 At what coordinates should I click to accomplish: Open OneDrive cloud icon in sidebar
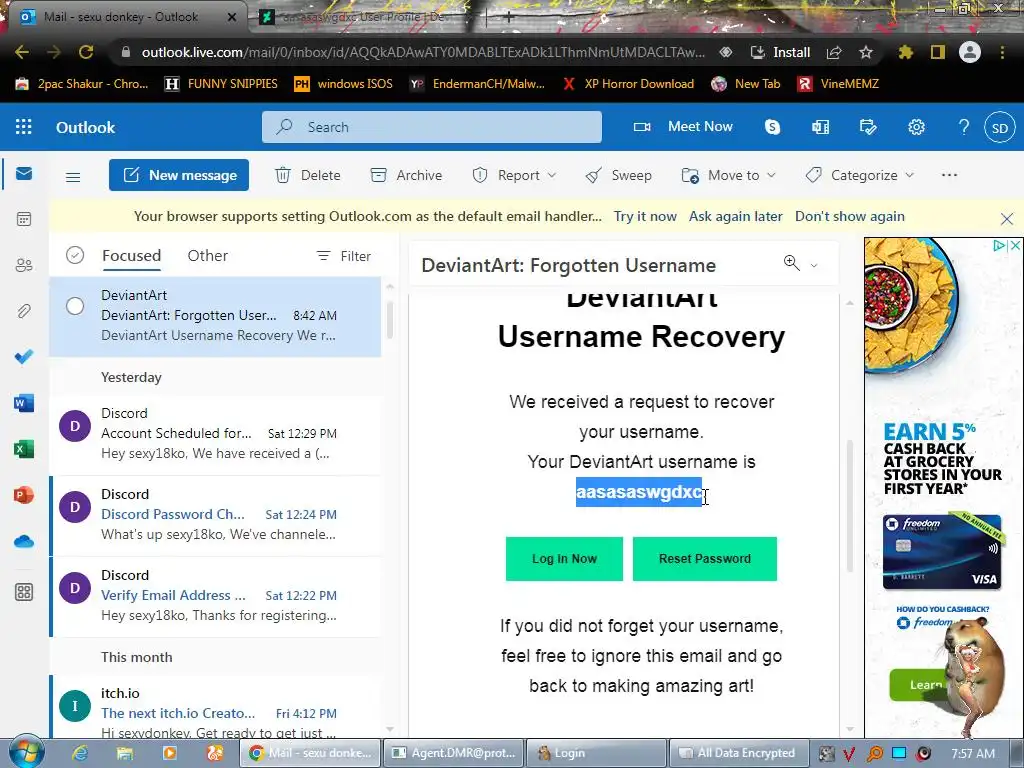[x=24, y=541]
